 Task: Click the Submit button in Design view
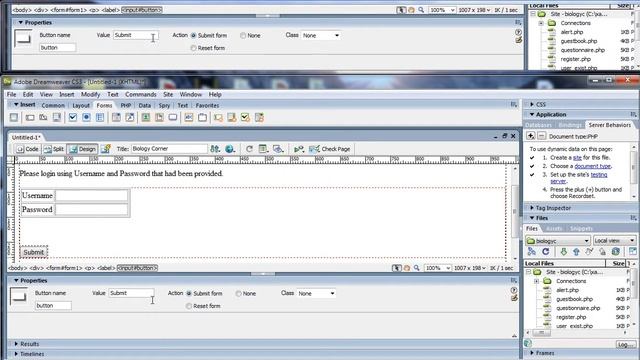click(x=33, y=252)
